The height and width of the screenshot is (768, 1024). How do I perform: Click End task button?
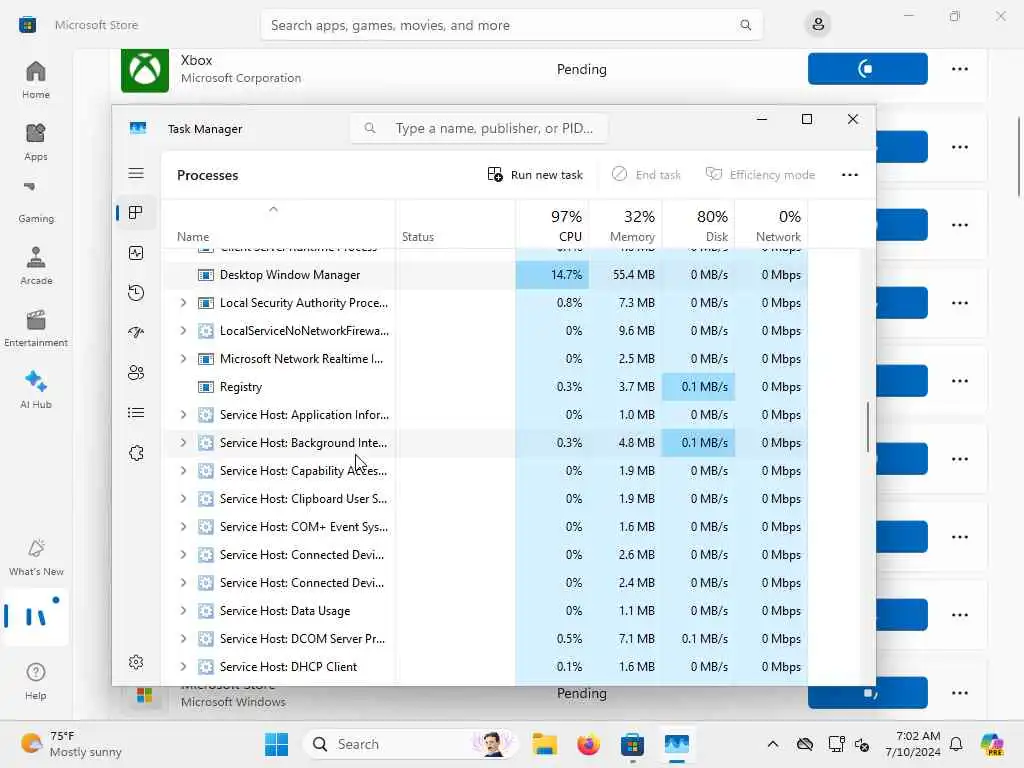click(x=646, y=174)
